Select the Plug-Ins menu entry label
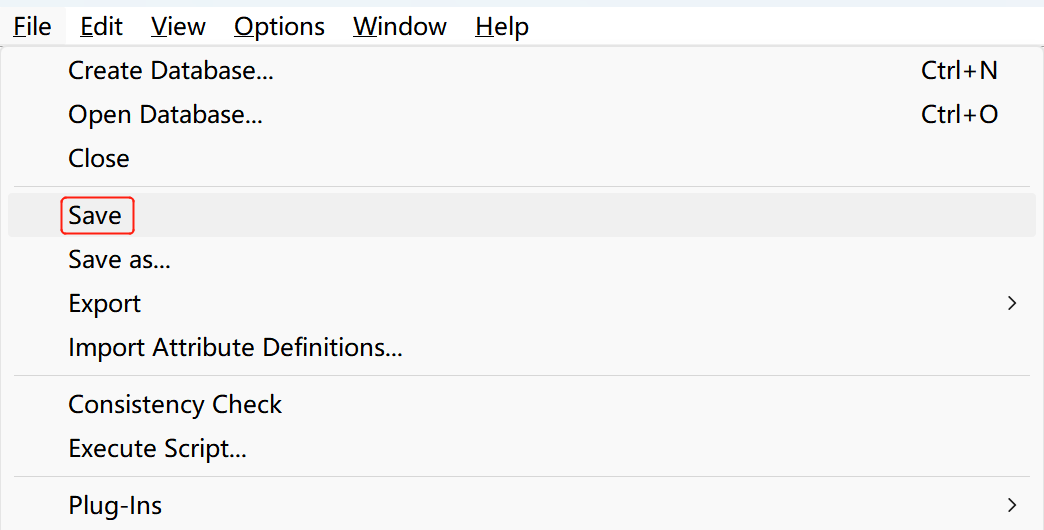Image resolution: width=1044 pixels, height=530 pixels. [115, 506]
